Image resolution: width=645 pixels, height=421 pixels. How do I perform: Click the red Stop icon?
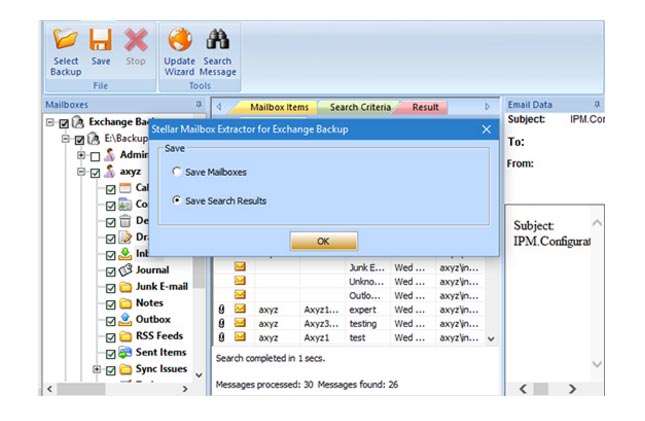tap(136, 40)
